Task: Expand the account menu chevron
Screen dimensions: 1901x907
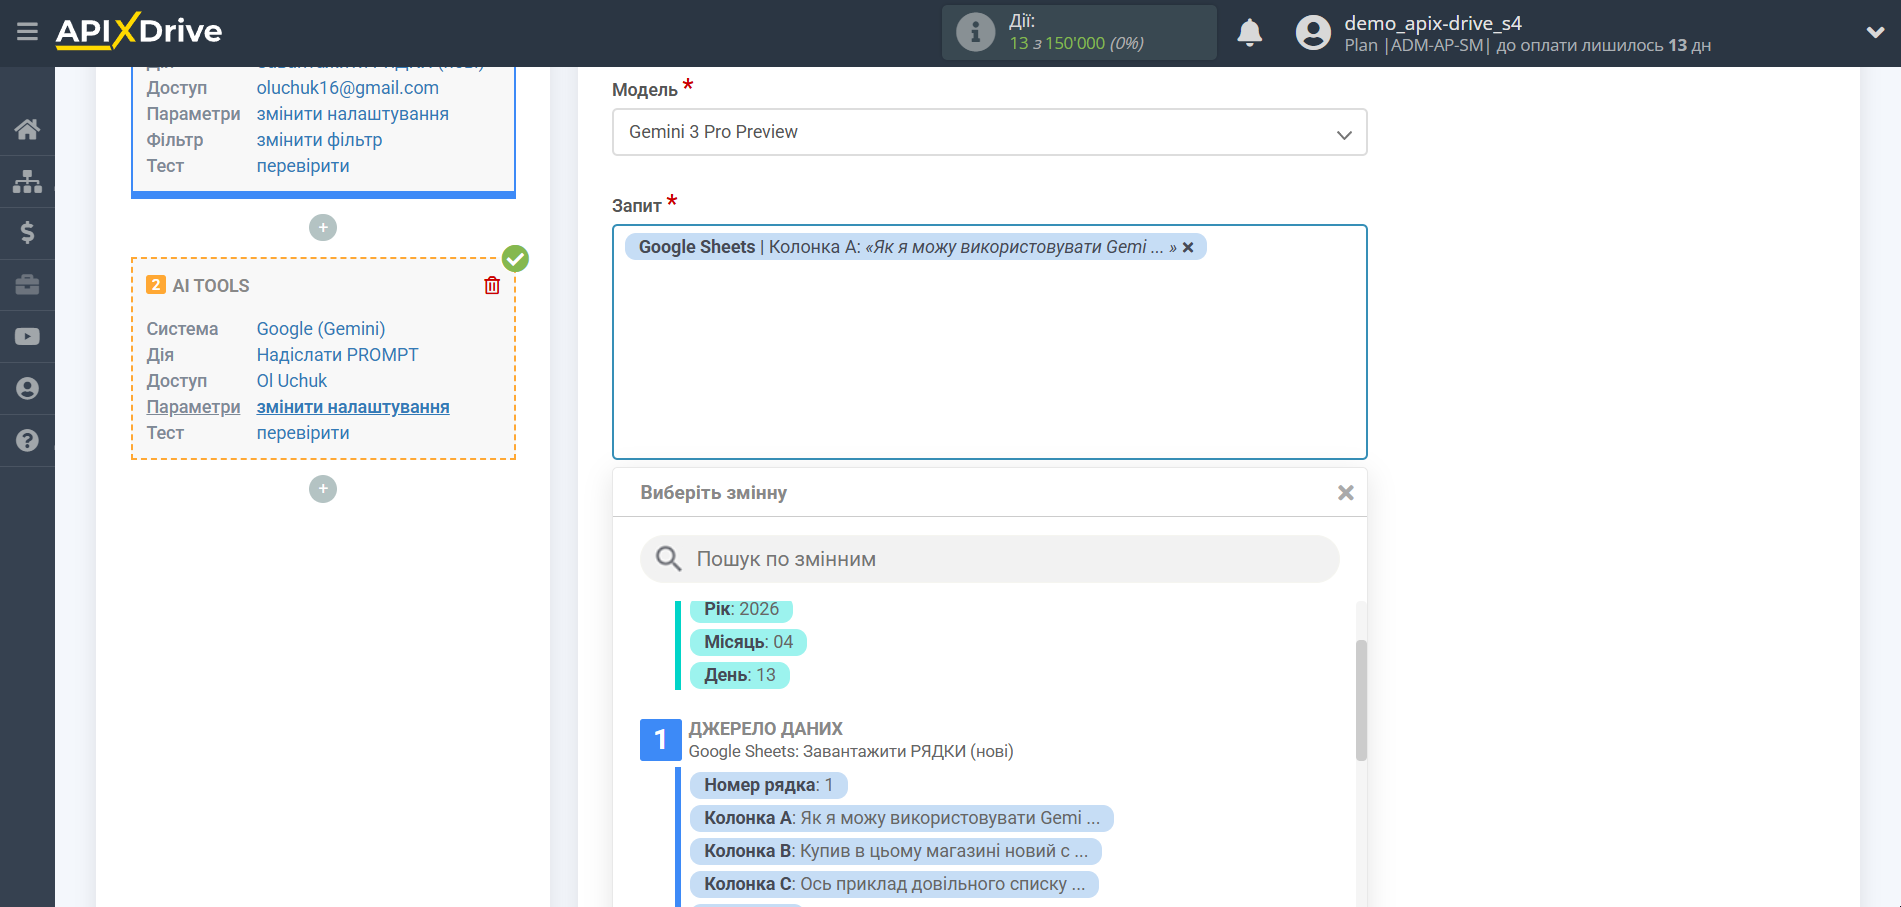Action: [1875, 32]
